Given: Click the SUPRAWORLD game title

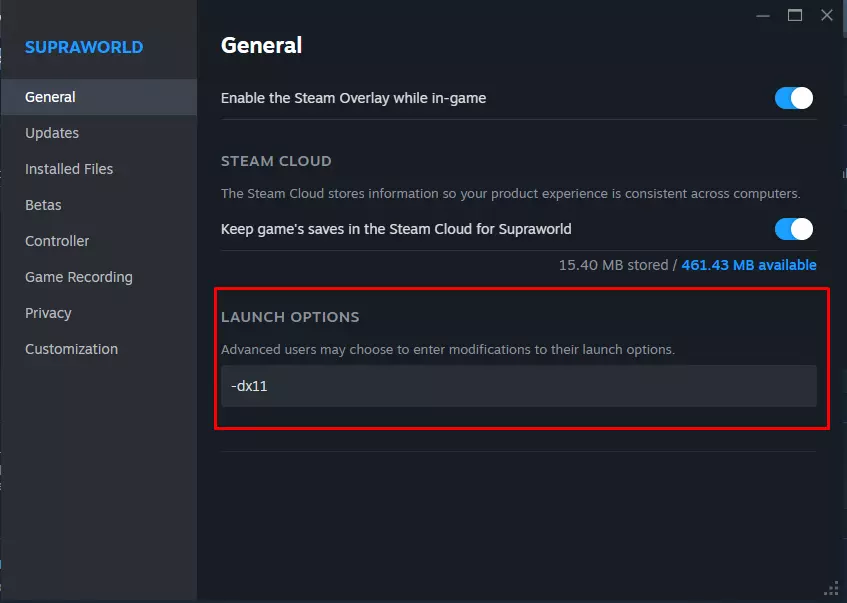Looking at the screenshot, I should click(x=84, y=47).
